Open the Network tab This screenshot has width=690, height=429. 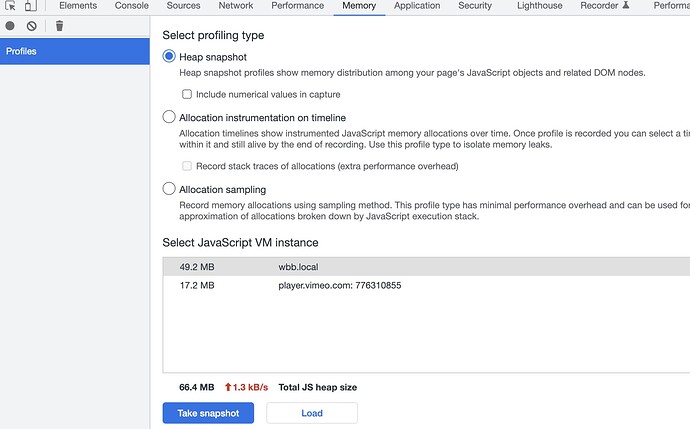236,6
